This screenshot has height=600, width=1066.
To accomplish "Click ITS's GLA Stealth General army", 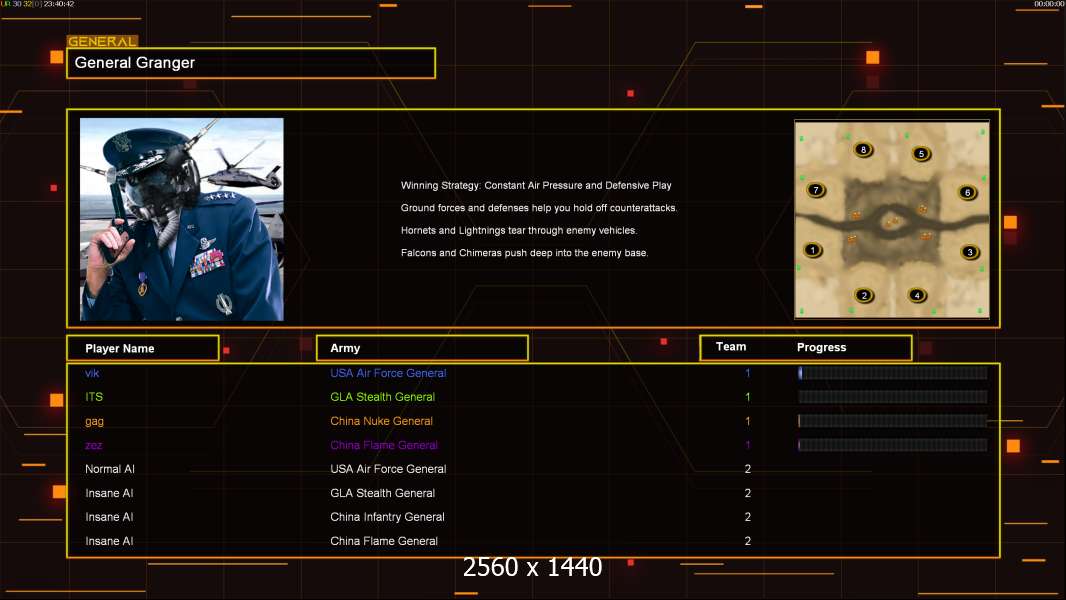I will tap(382, 397).
